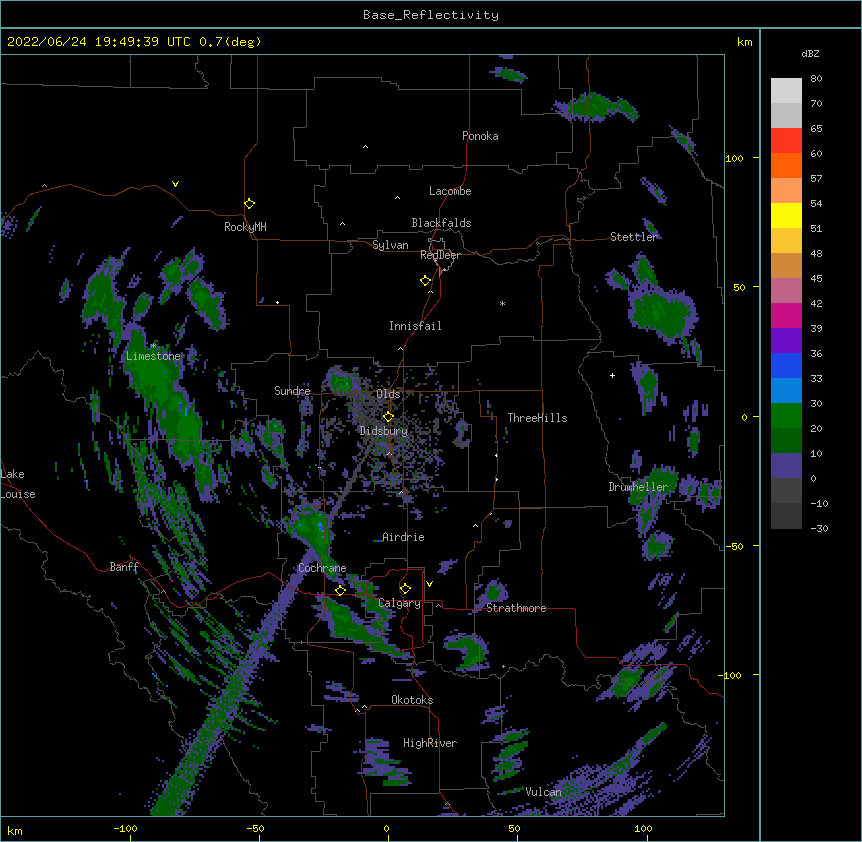The height and width of the screenshot is (842, 862).
Task: Click the yellow v marker northwest of RockyMH
Action: (x=175, y=184)
